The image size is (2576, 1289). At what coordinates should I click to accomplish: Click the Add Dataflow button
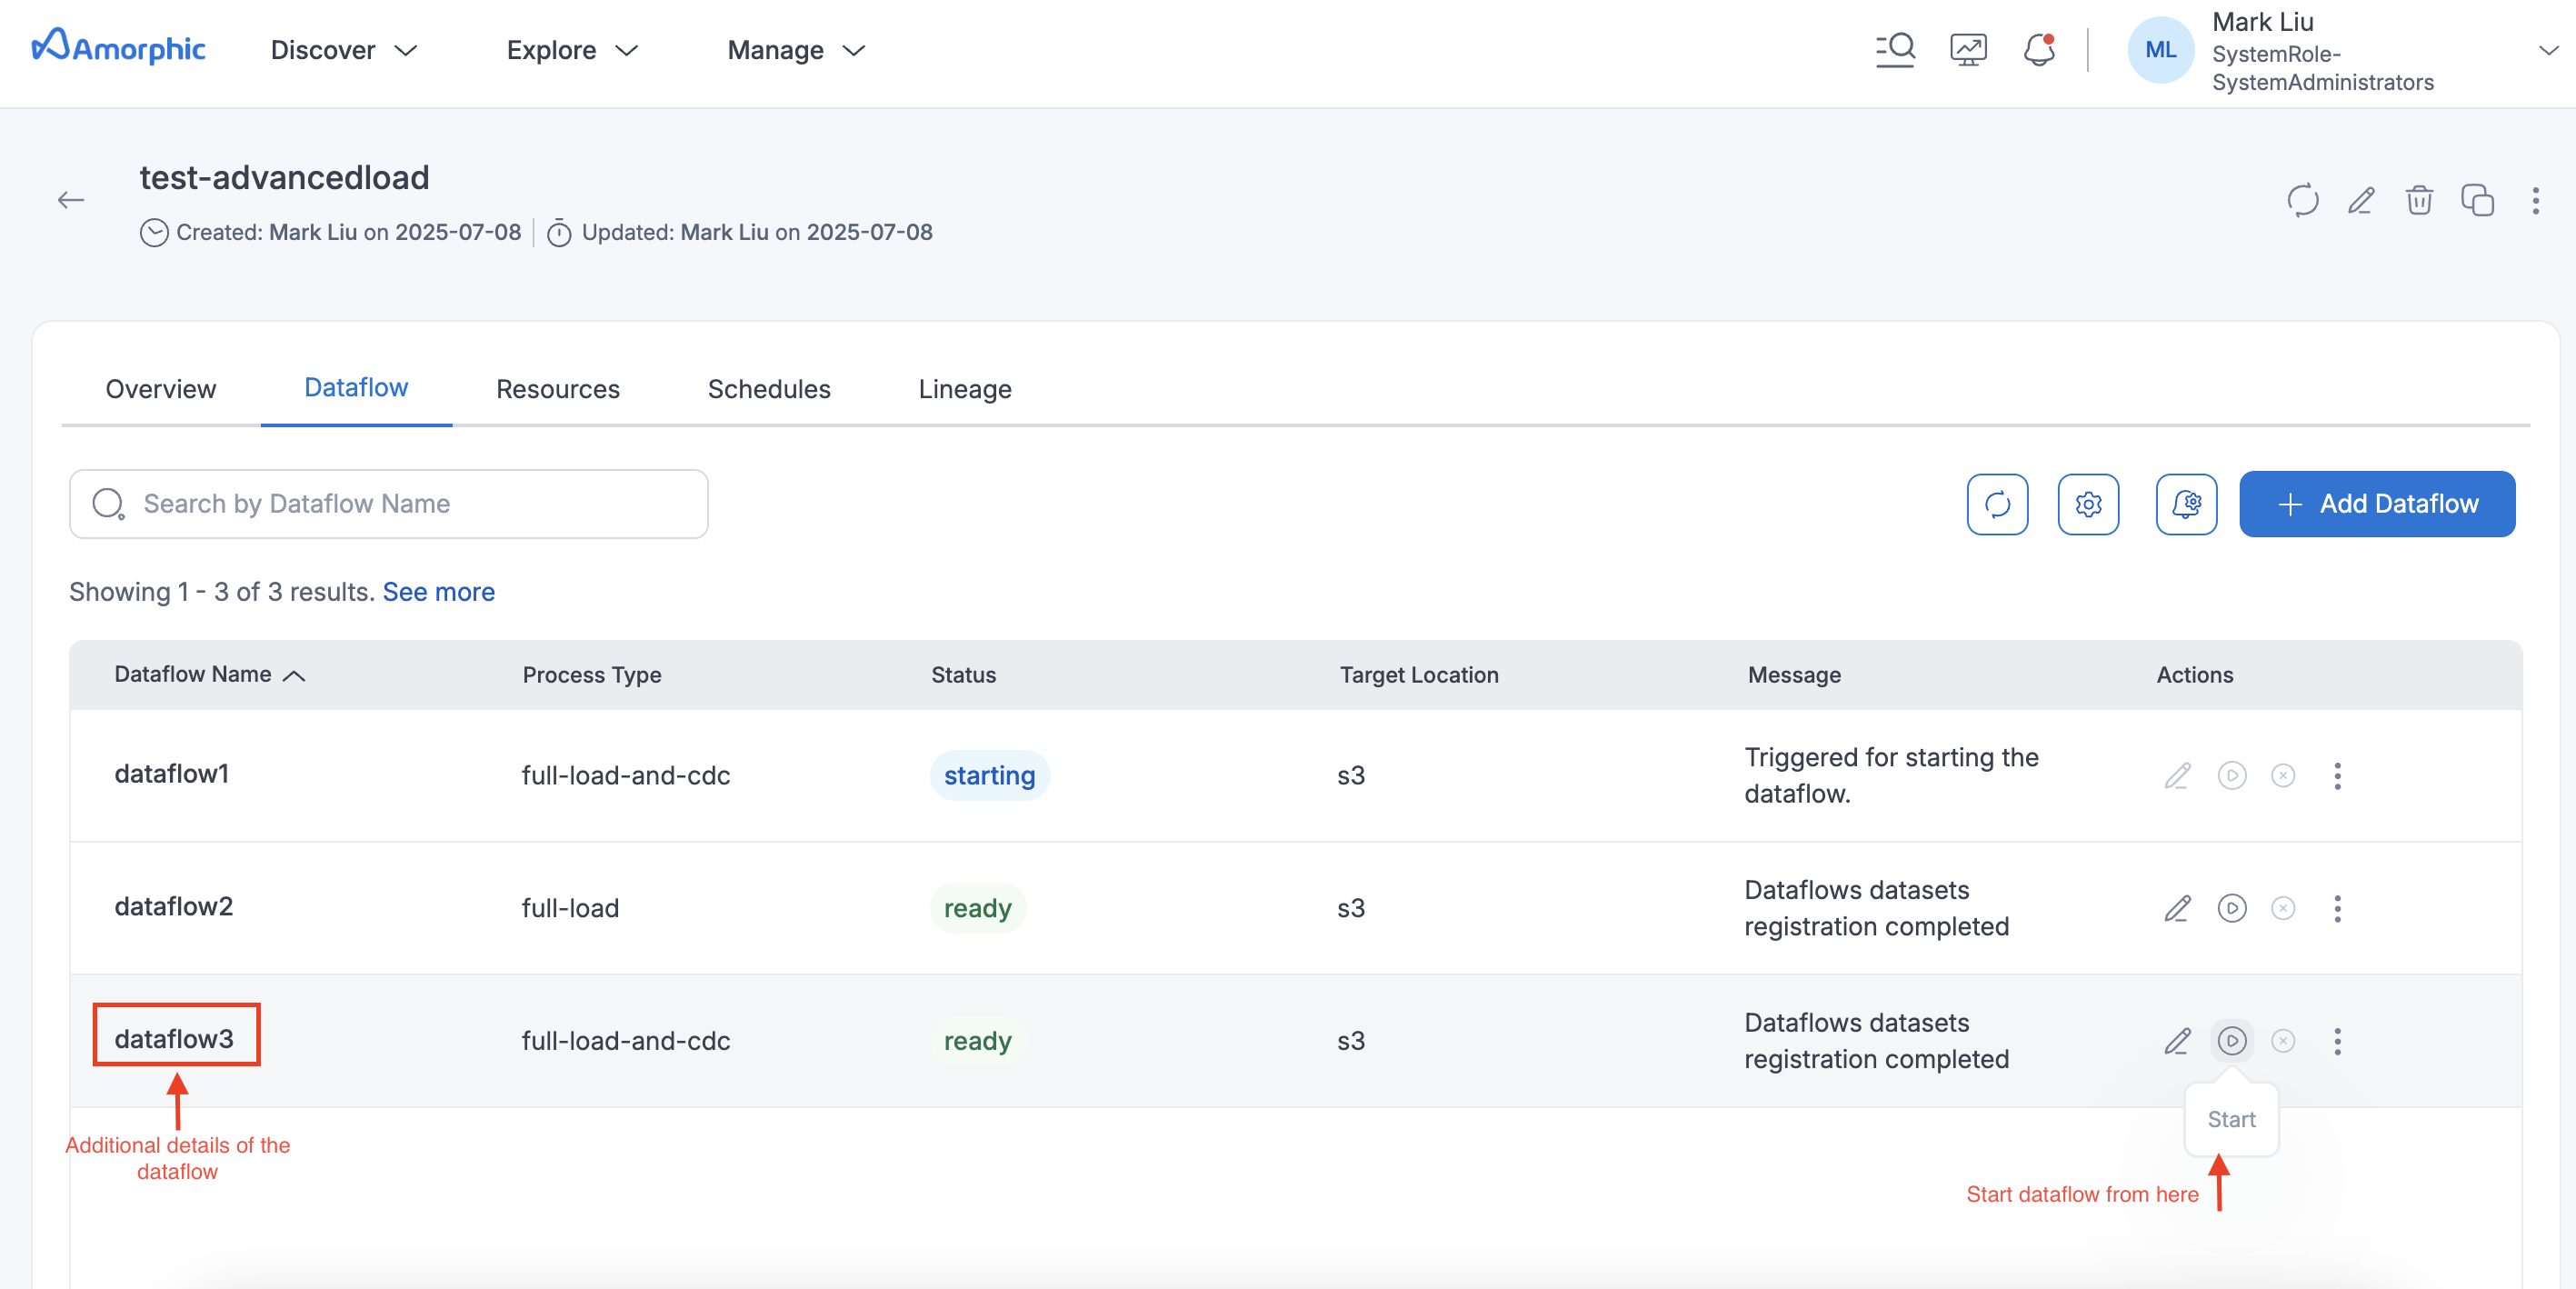[2376, 504]
